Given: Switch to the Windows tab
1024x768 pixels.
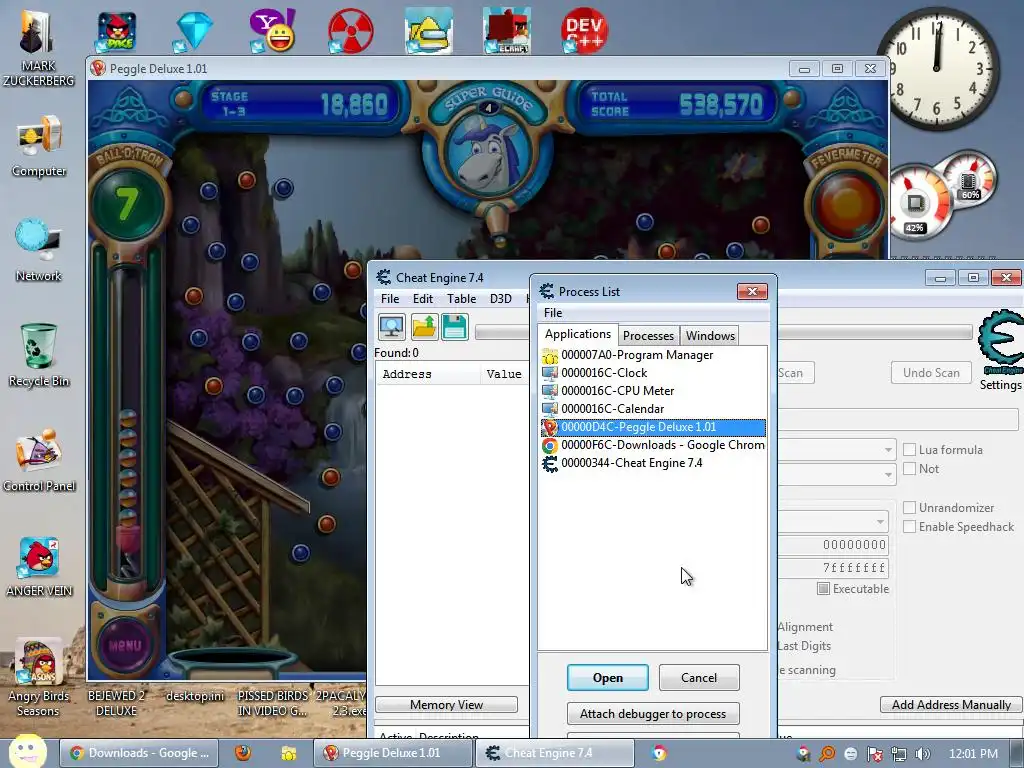Looking at the screenshot, I should tap(710, 336).
